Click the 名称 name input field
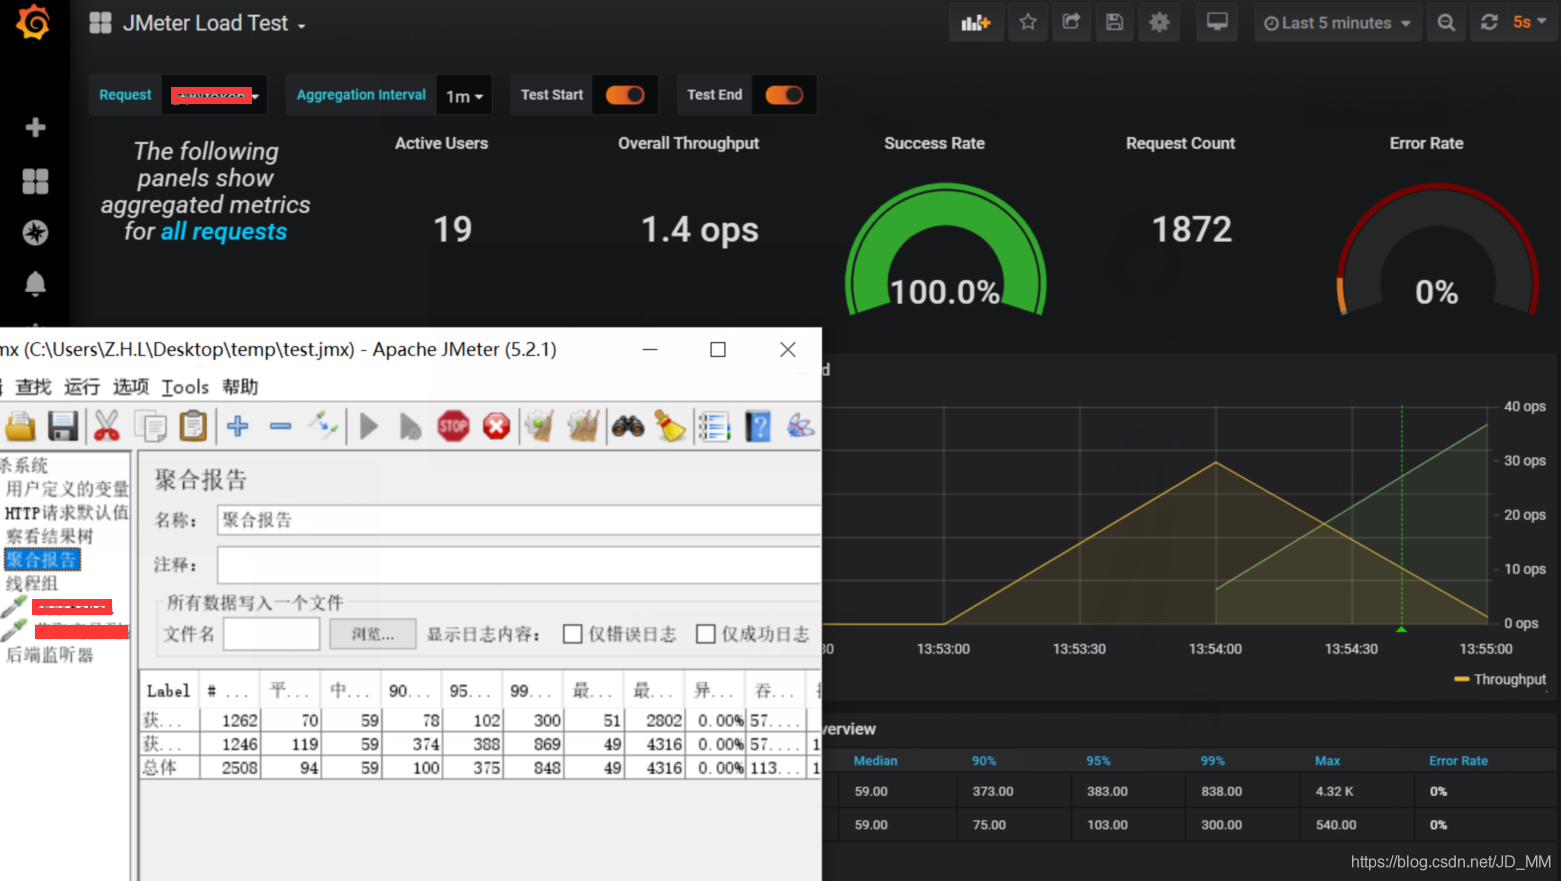1561x881 pixels. point(519,520)
